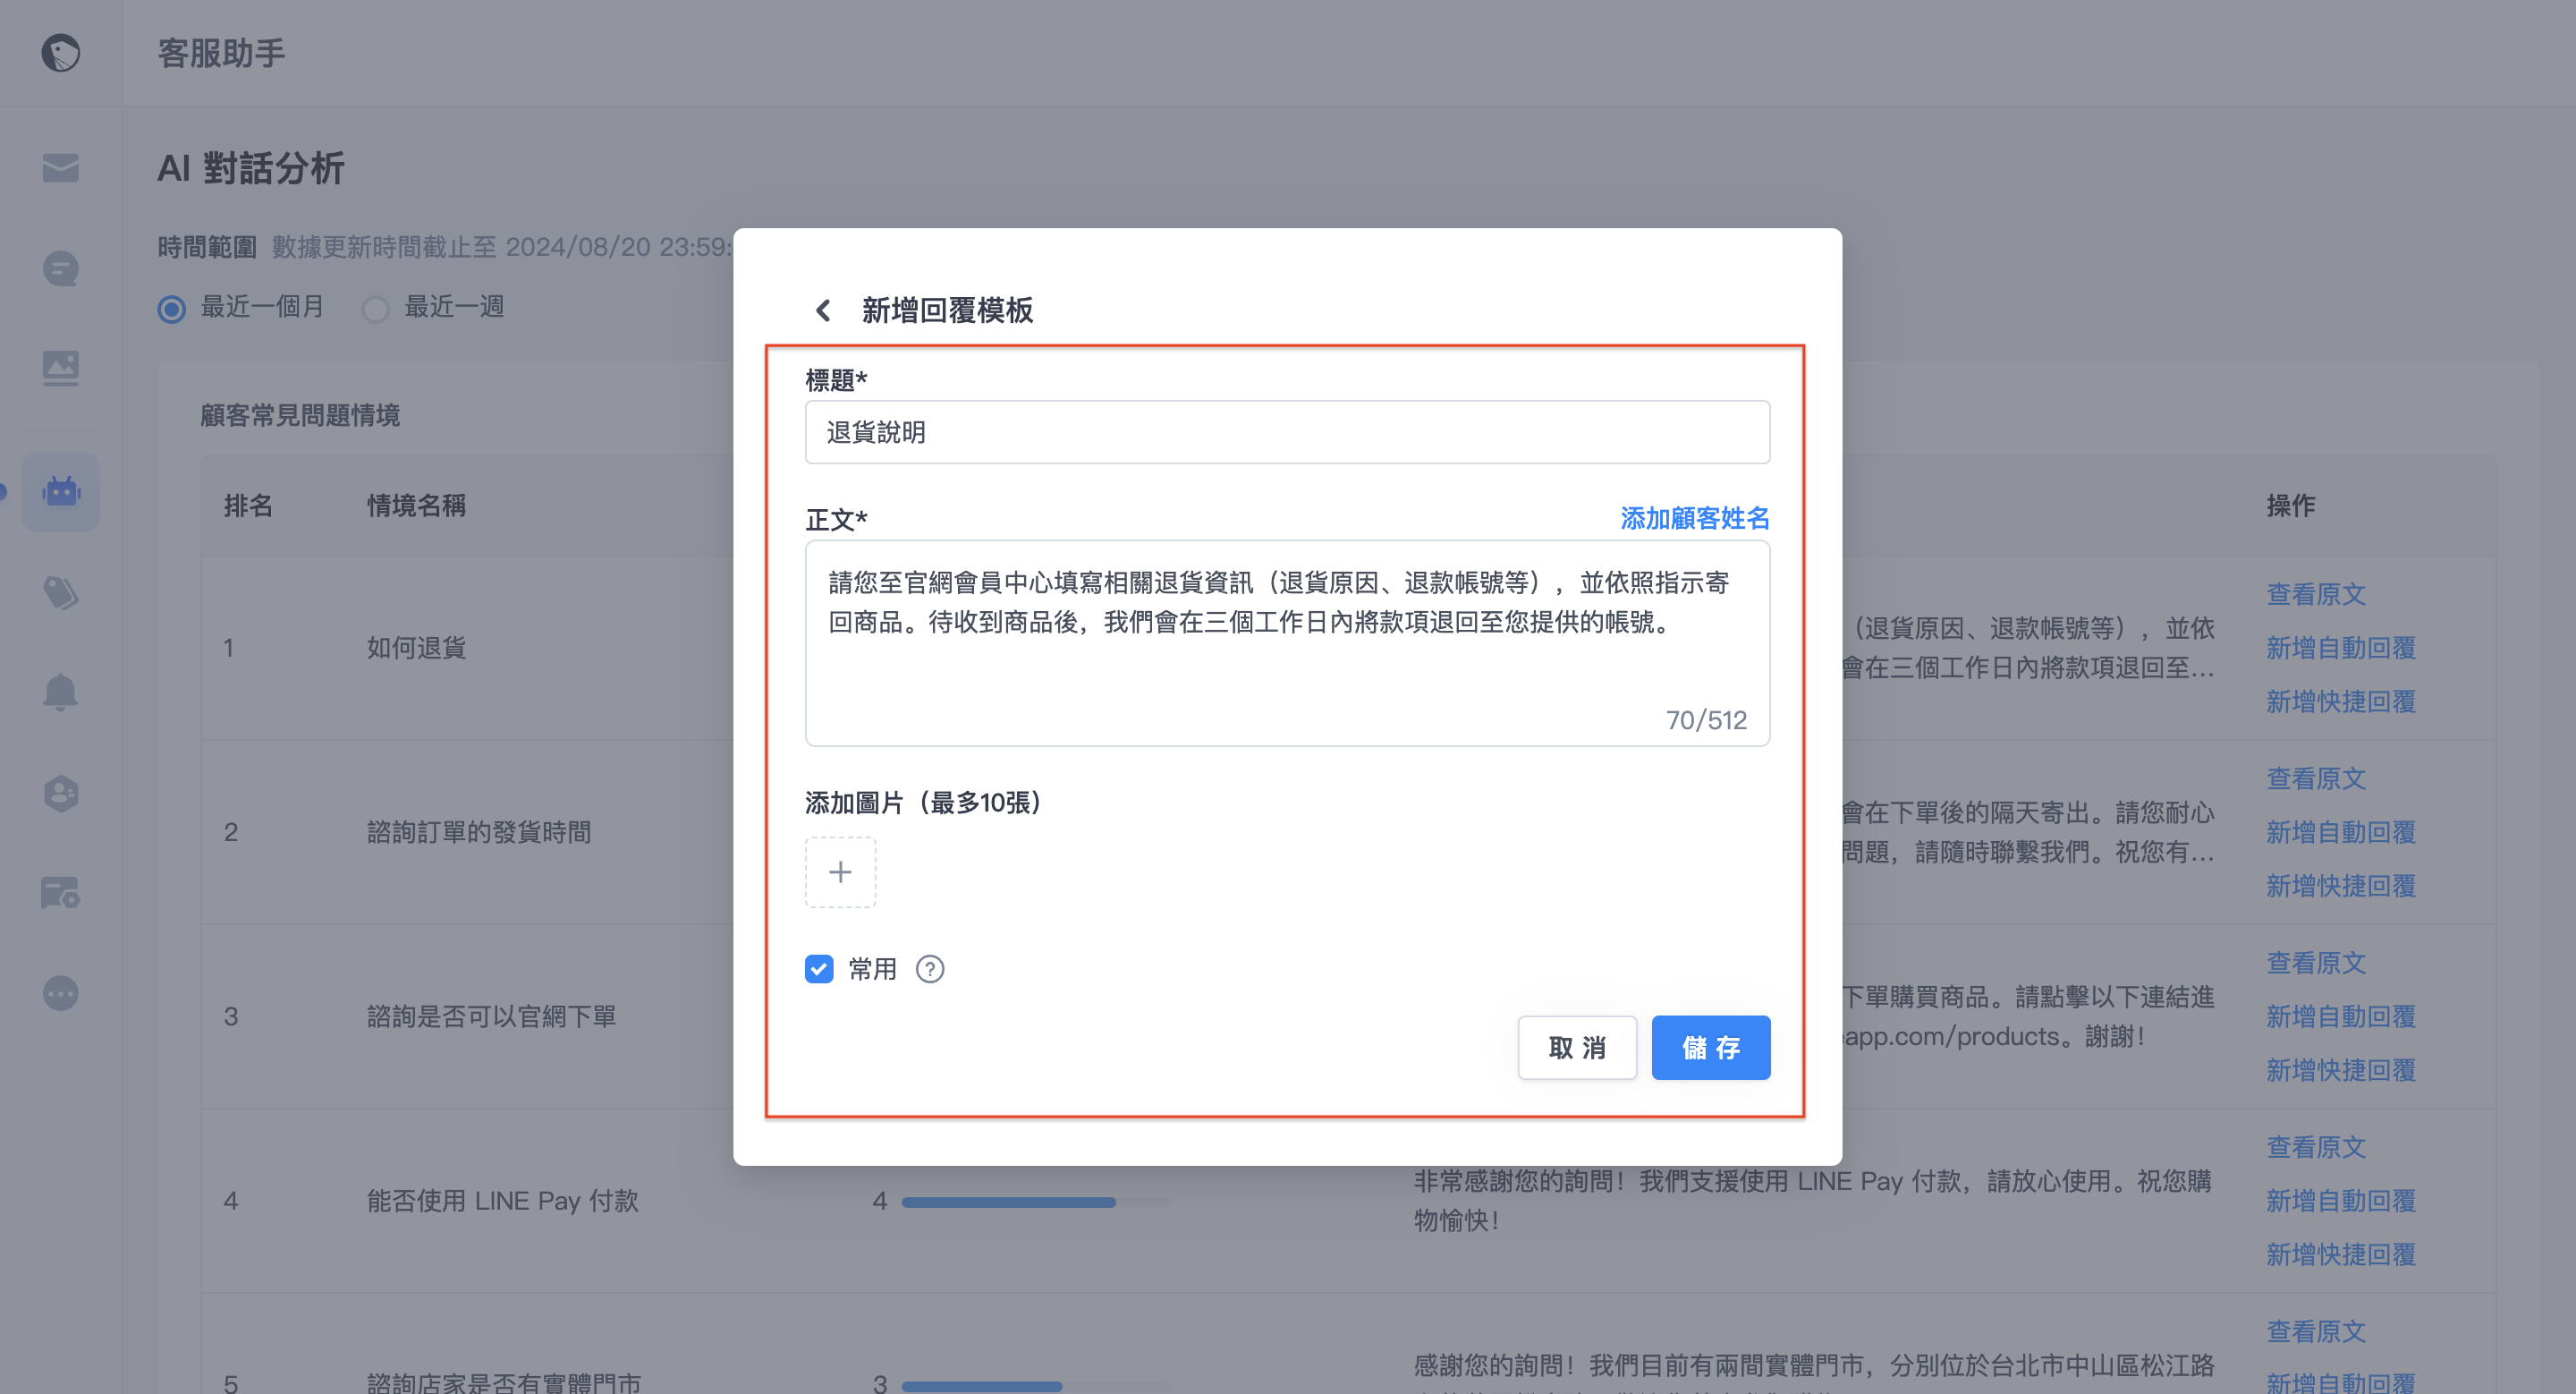
Task: Click the 如何退貨 scenario name
Action: tap(416, 648)
